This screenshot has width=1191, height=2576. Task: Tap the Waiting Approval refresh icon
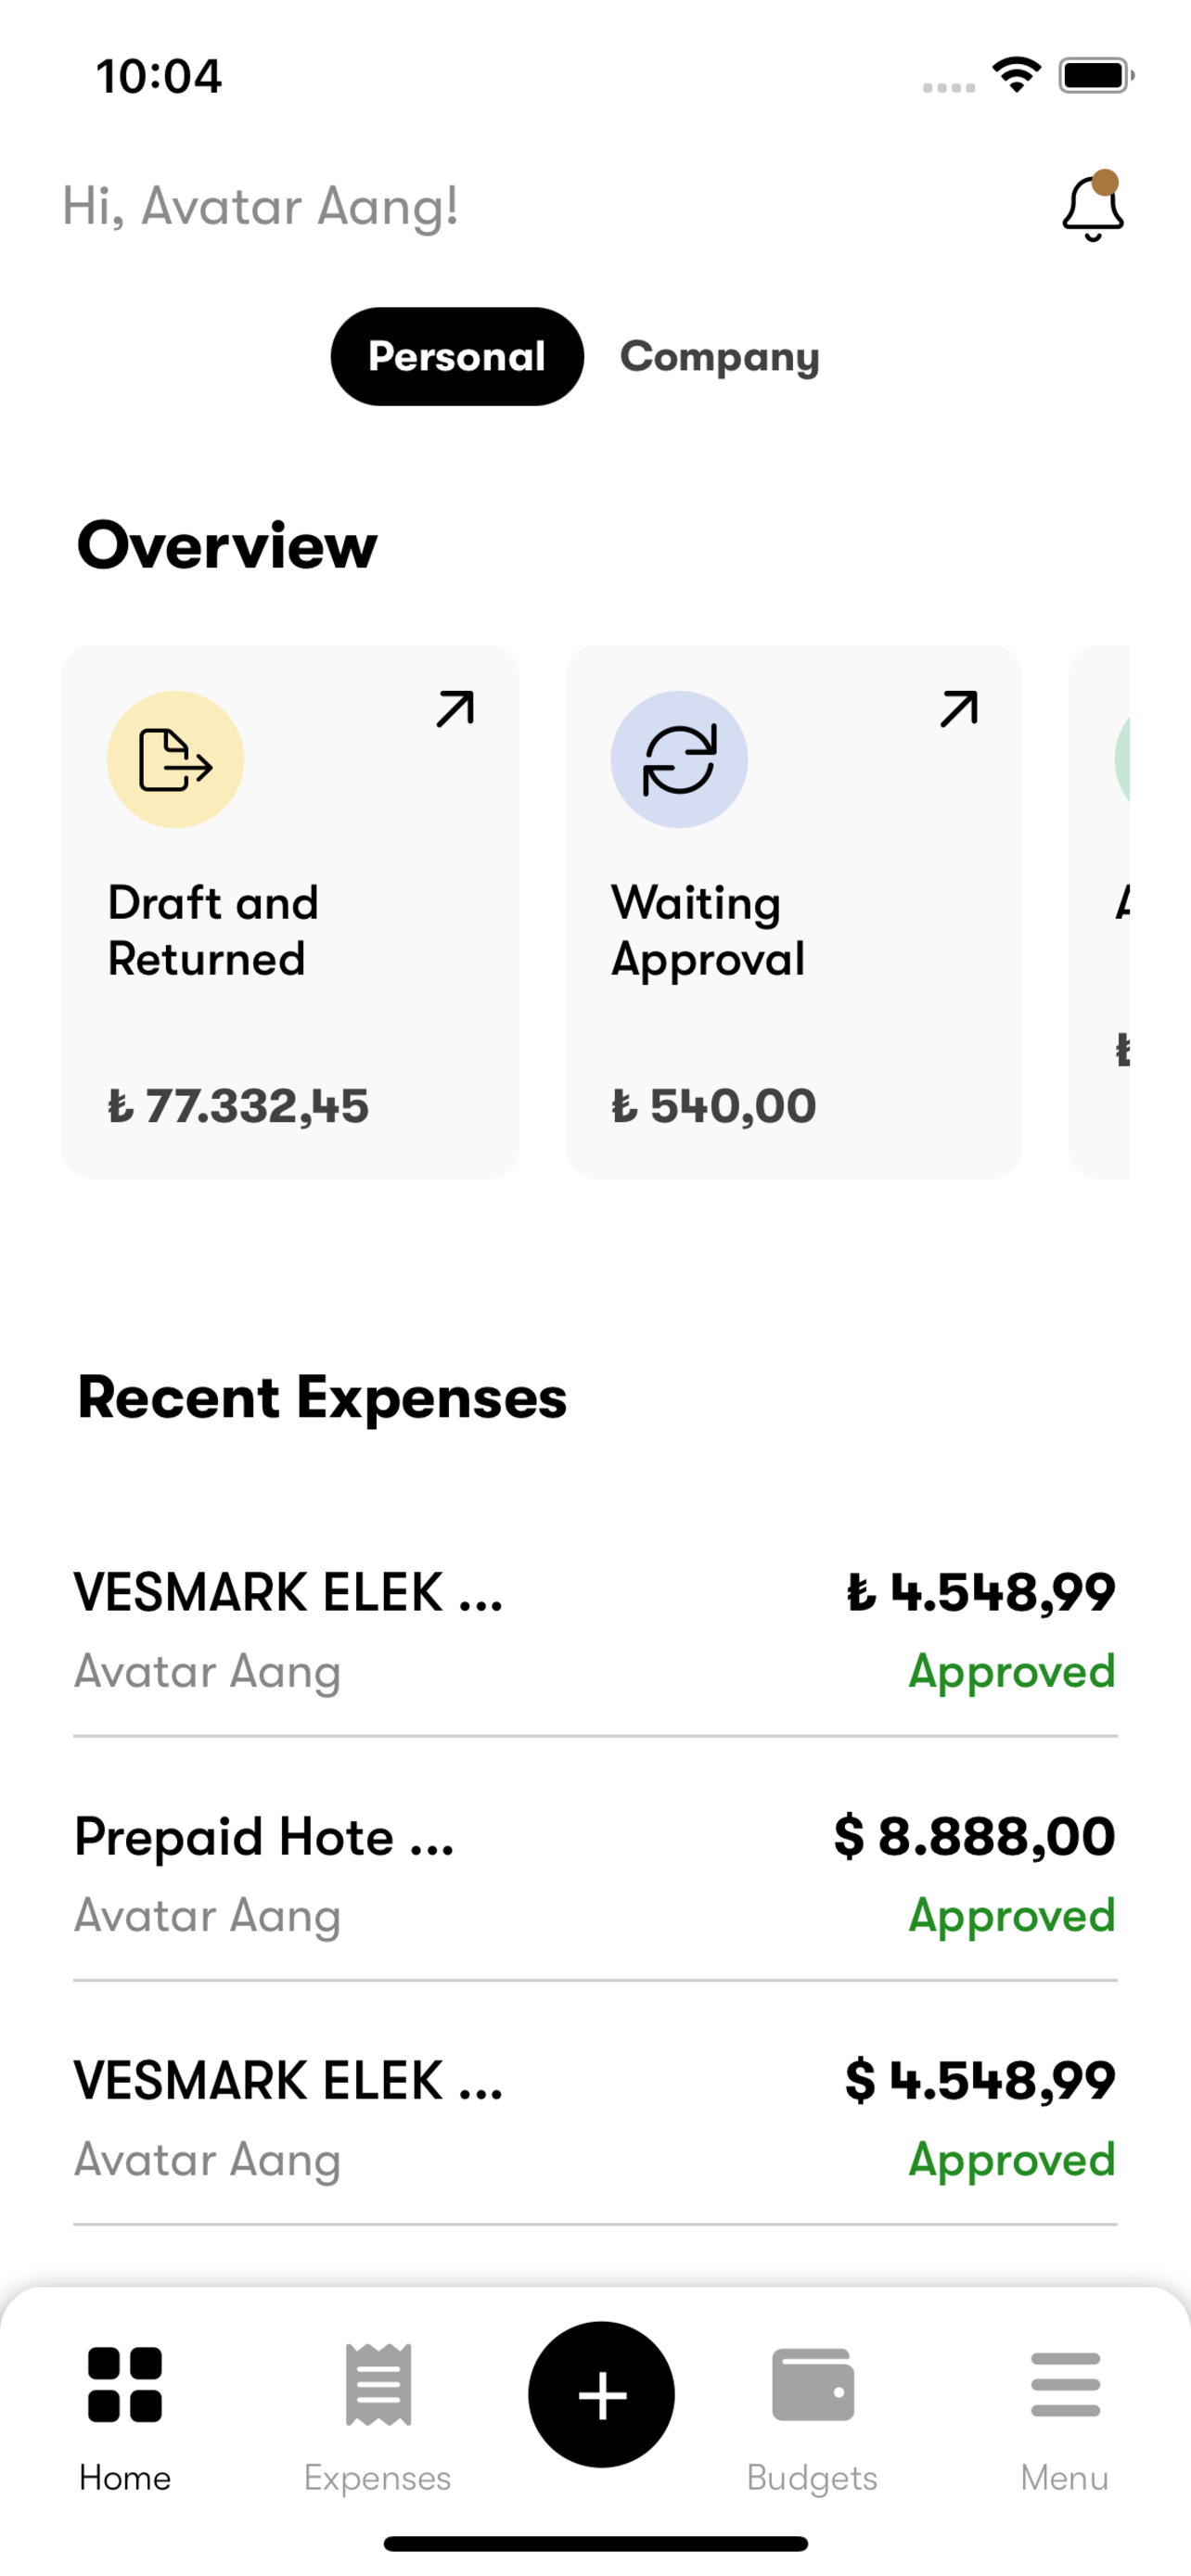click(679, 759)
